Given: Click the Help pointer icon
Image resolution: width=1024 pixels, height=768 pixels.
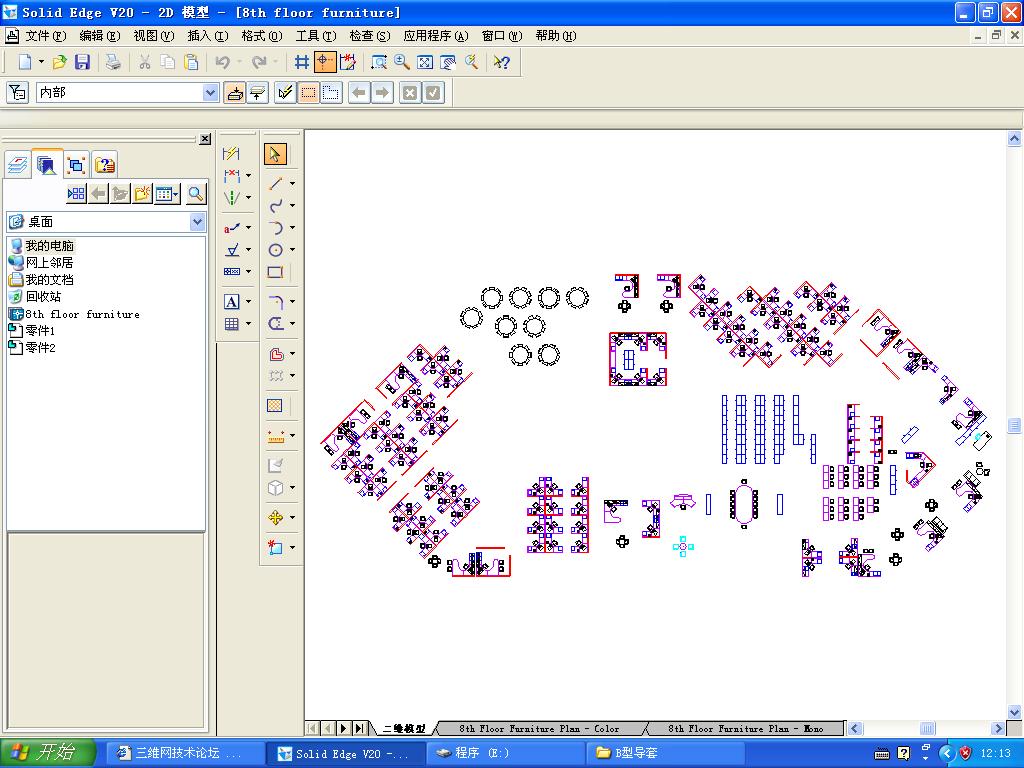Looking at the screenshot, I should (502, 62).
